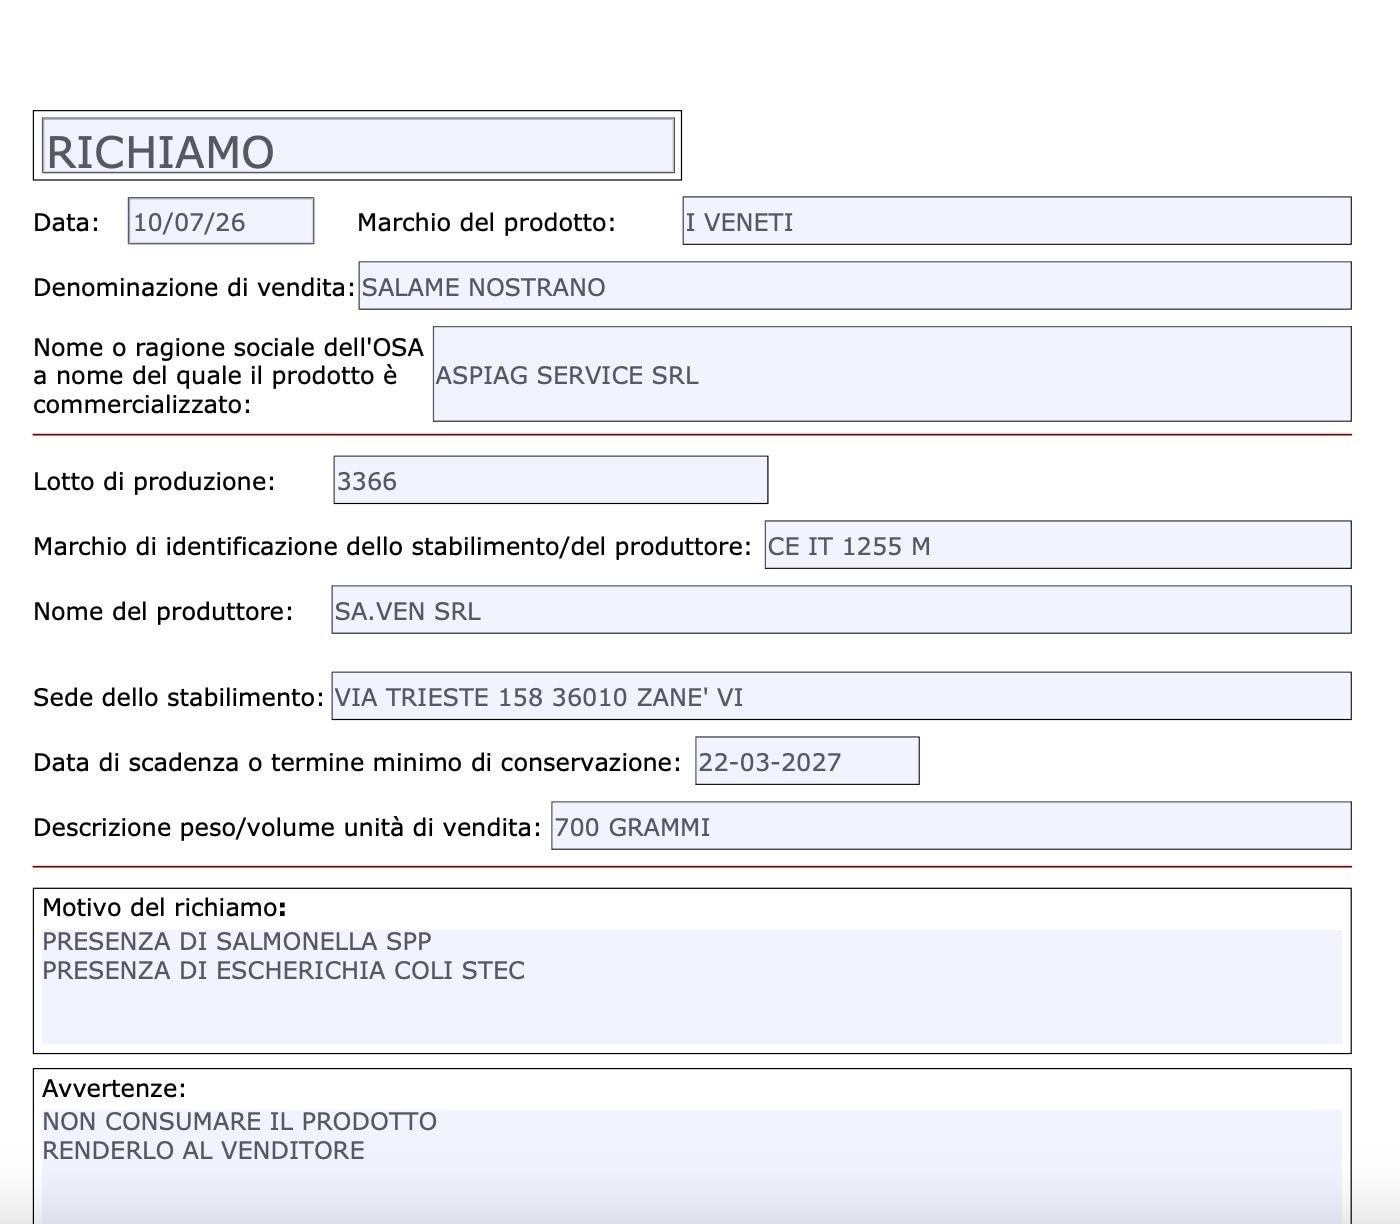The width and height of the screenshot is (1400, 1224).
Task: Click the 700 GRAMMI weight field
Action: click(951, 826)
